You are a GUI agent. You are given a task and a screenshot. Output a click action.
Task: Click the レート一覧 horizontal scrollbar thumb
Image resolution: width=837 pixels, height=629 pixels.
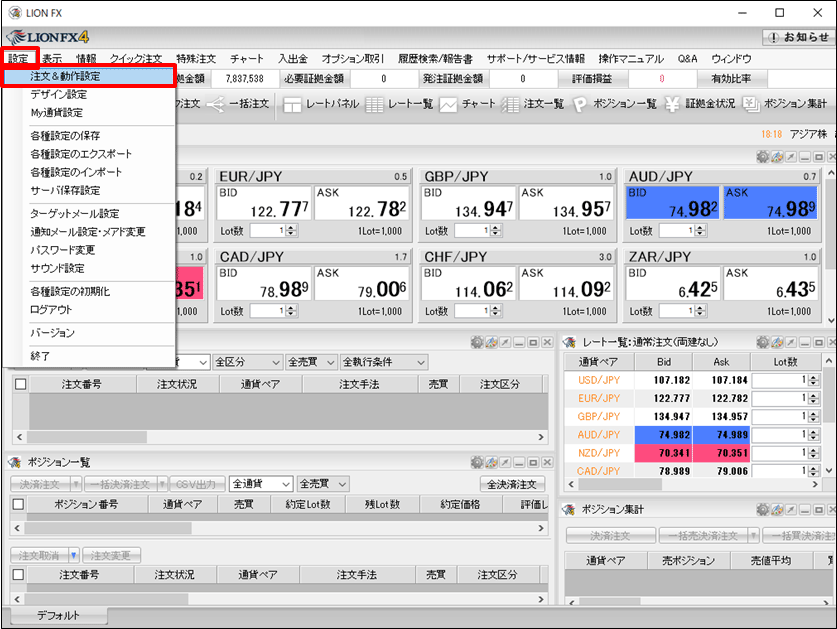coord(620,484)
